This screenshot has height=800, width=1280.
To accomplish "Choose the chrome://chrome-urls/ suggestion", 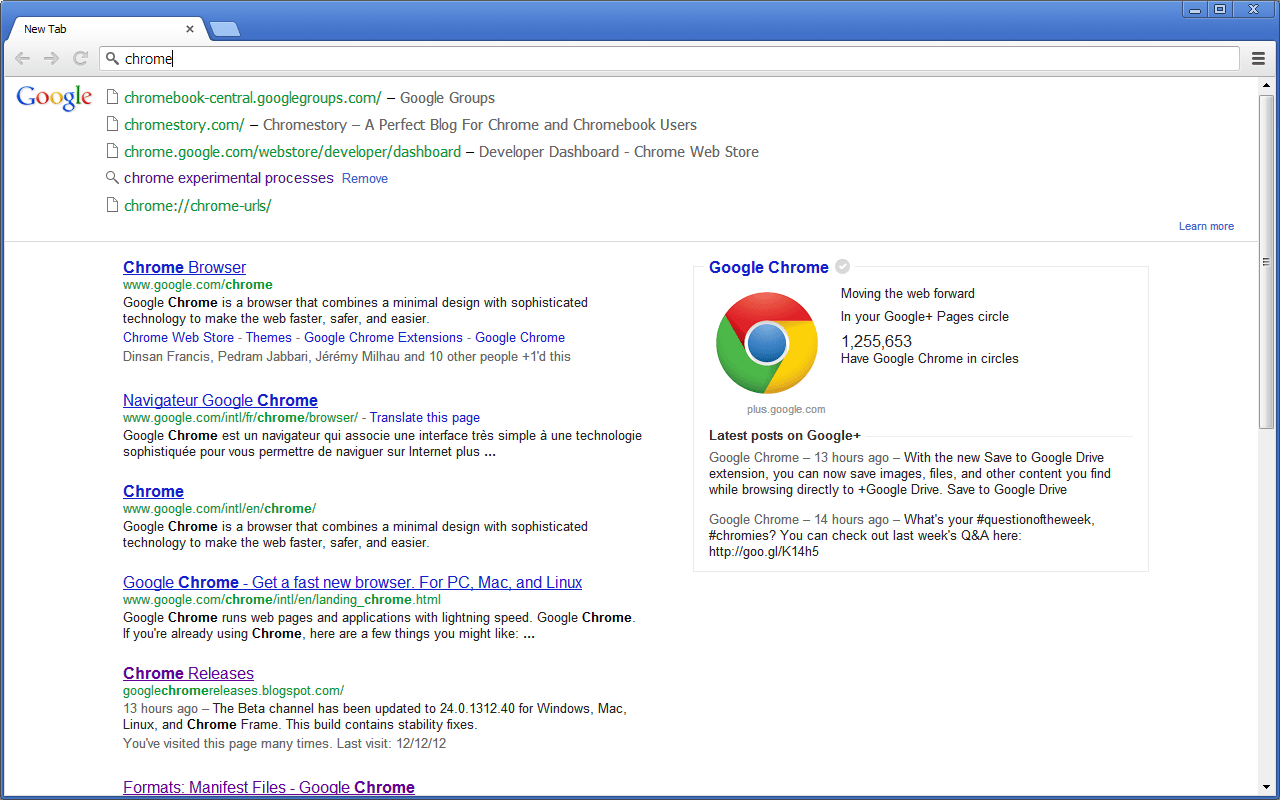I will (x=197, y=206).
